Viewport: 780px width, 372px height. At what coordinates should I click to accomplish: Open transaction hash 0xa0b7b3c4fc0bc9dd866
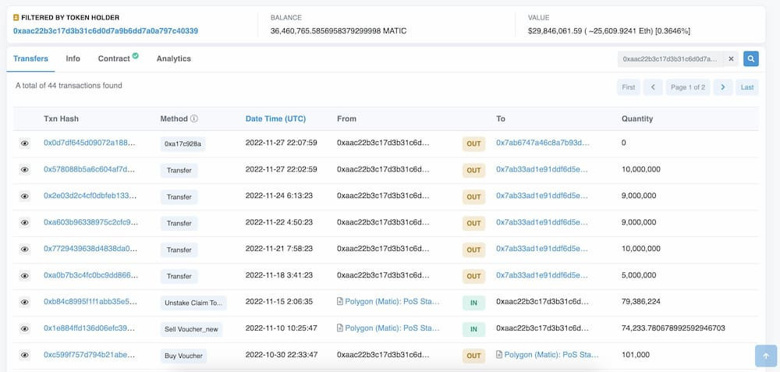(x=91, y=275)
